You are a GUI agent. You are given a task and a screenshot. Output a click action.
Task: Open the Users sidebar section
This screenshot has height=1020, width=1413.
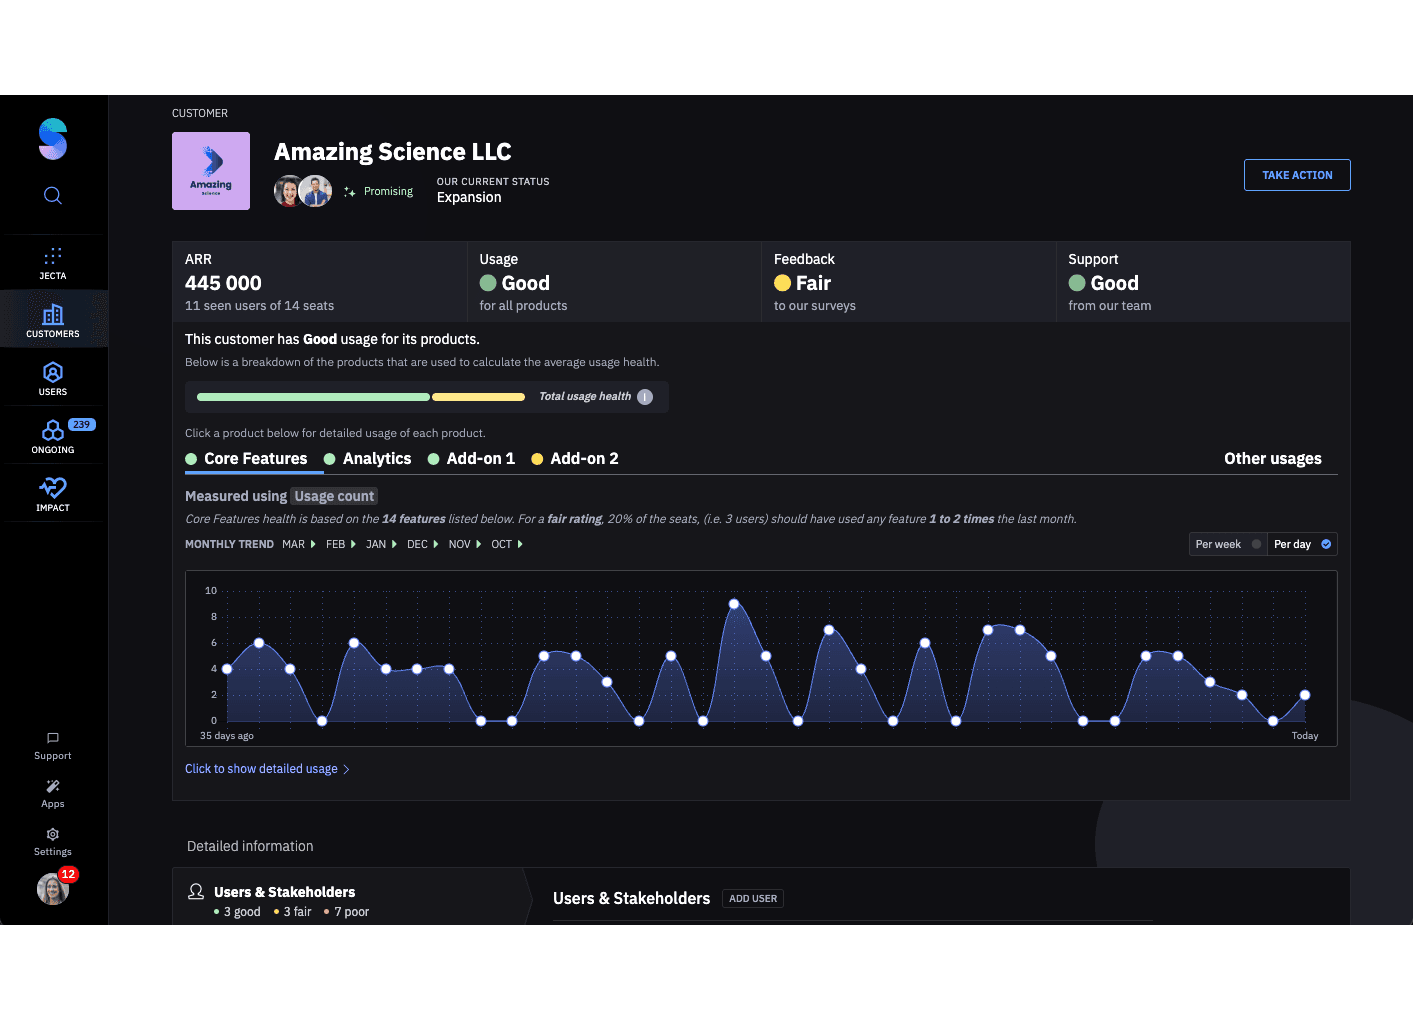click(53, 378)
